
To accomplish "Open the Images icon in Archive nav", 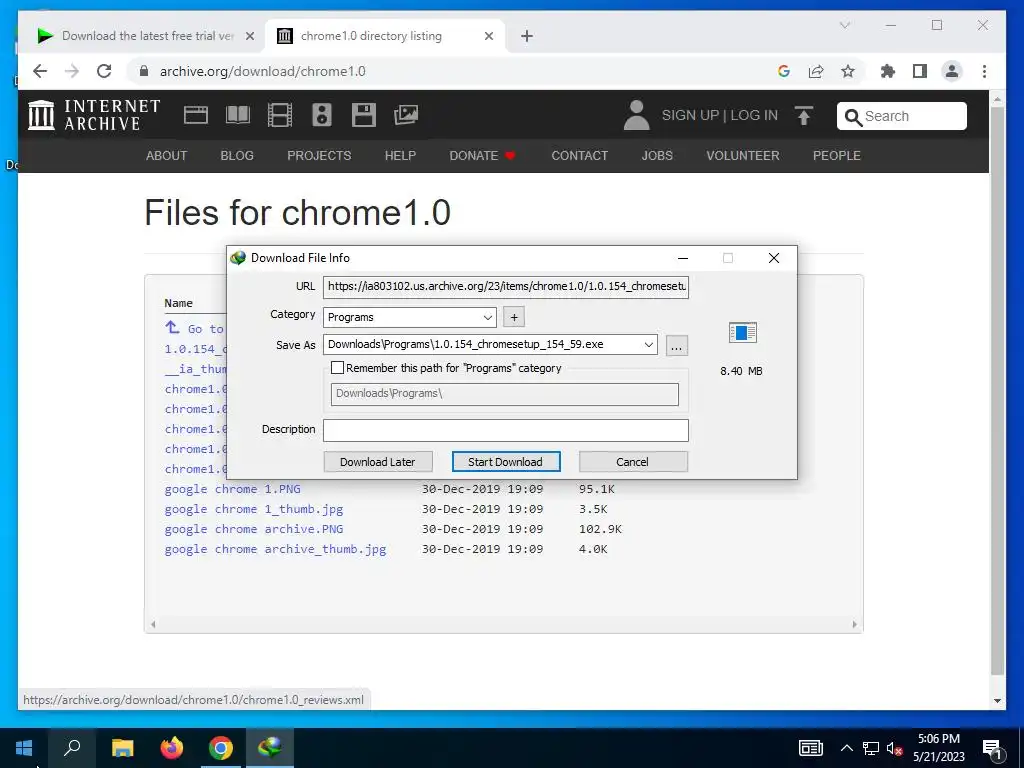I will pyautogui.click(x=406, y=116).
